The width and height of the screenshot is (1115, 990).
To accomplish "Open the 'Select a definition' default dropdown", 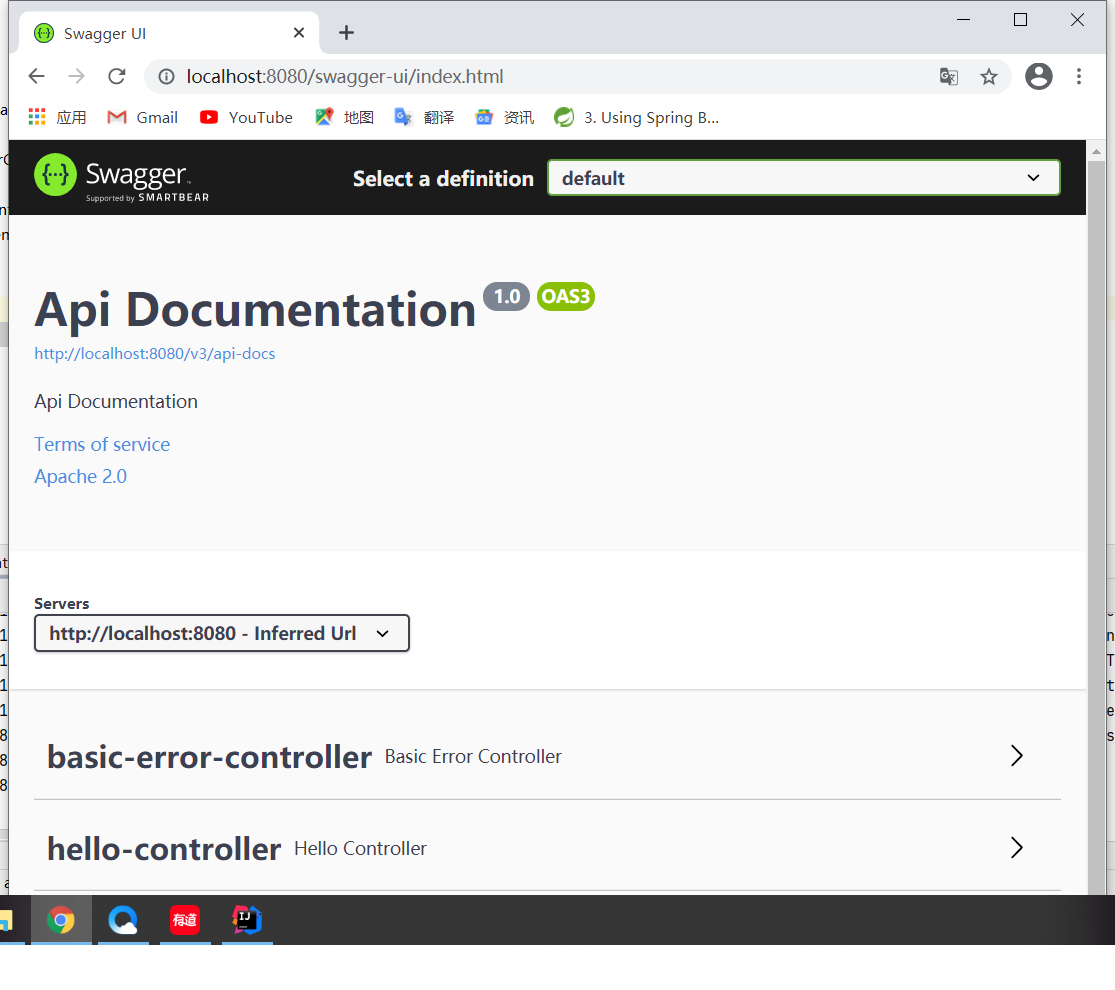I will [804, 178].
